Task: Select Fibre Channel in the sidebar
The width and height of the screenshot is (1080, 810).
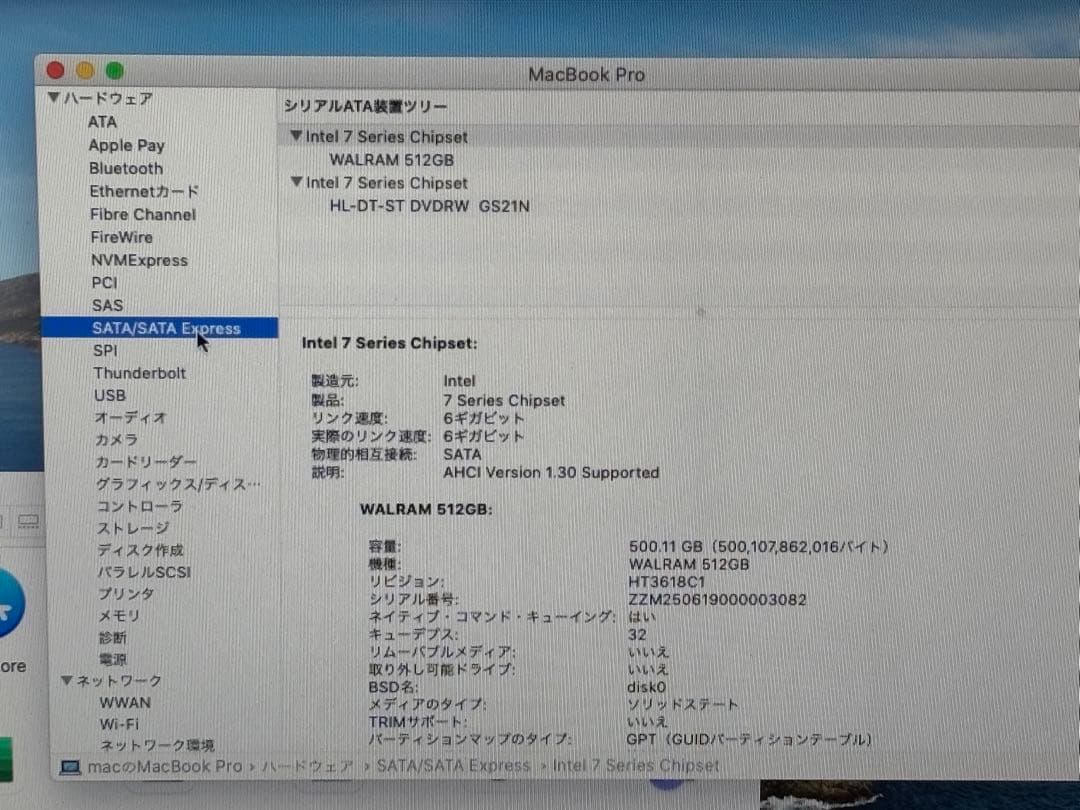Action: point(142,214)
